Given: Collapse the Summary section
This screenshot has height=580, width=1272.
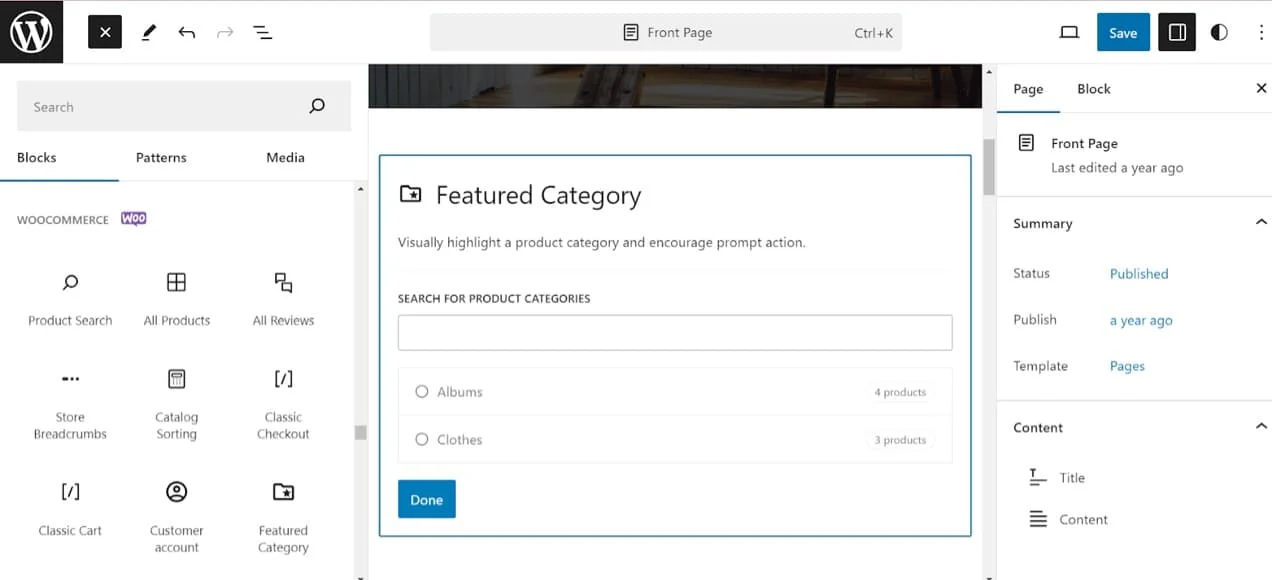Looking at the screenshot, I should pyautogui.click(x=1260, y=223).
